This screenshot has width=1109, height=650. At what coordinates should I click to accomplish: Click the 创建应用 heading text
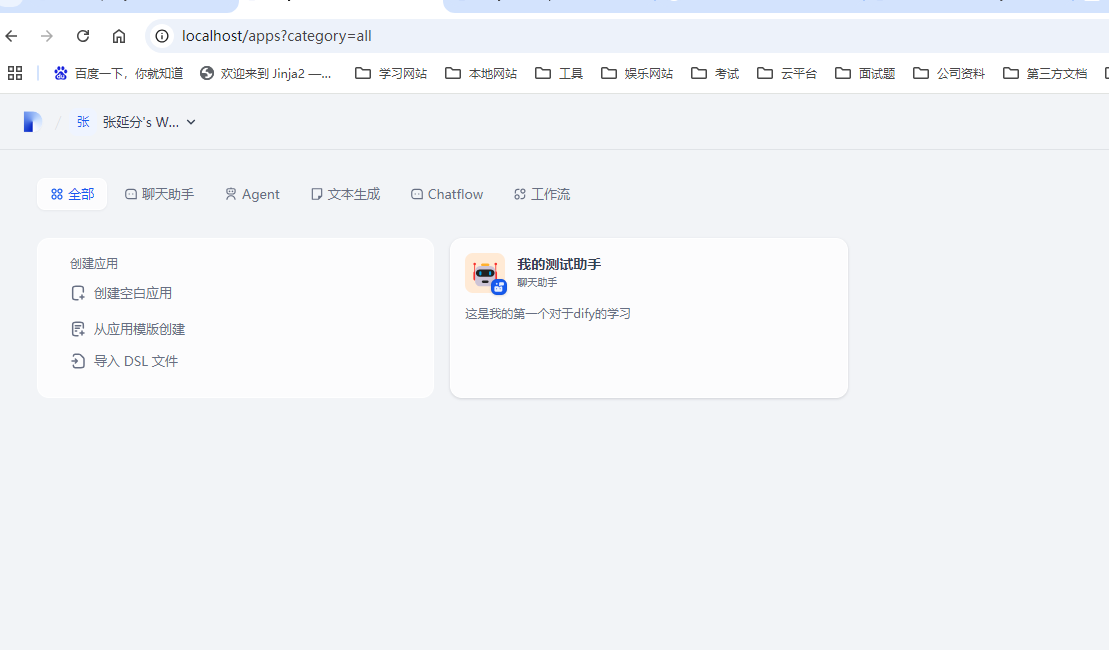coord(93,263)
